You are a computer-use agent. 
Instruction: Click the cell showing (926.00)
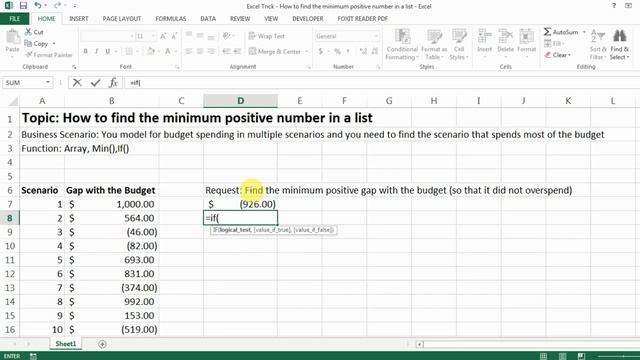240,204
